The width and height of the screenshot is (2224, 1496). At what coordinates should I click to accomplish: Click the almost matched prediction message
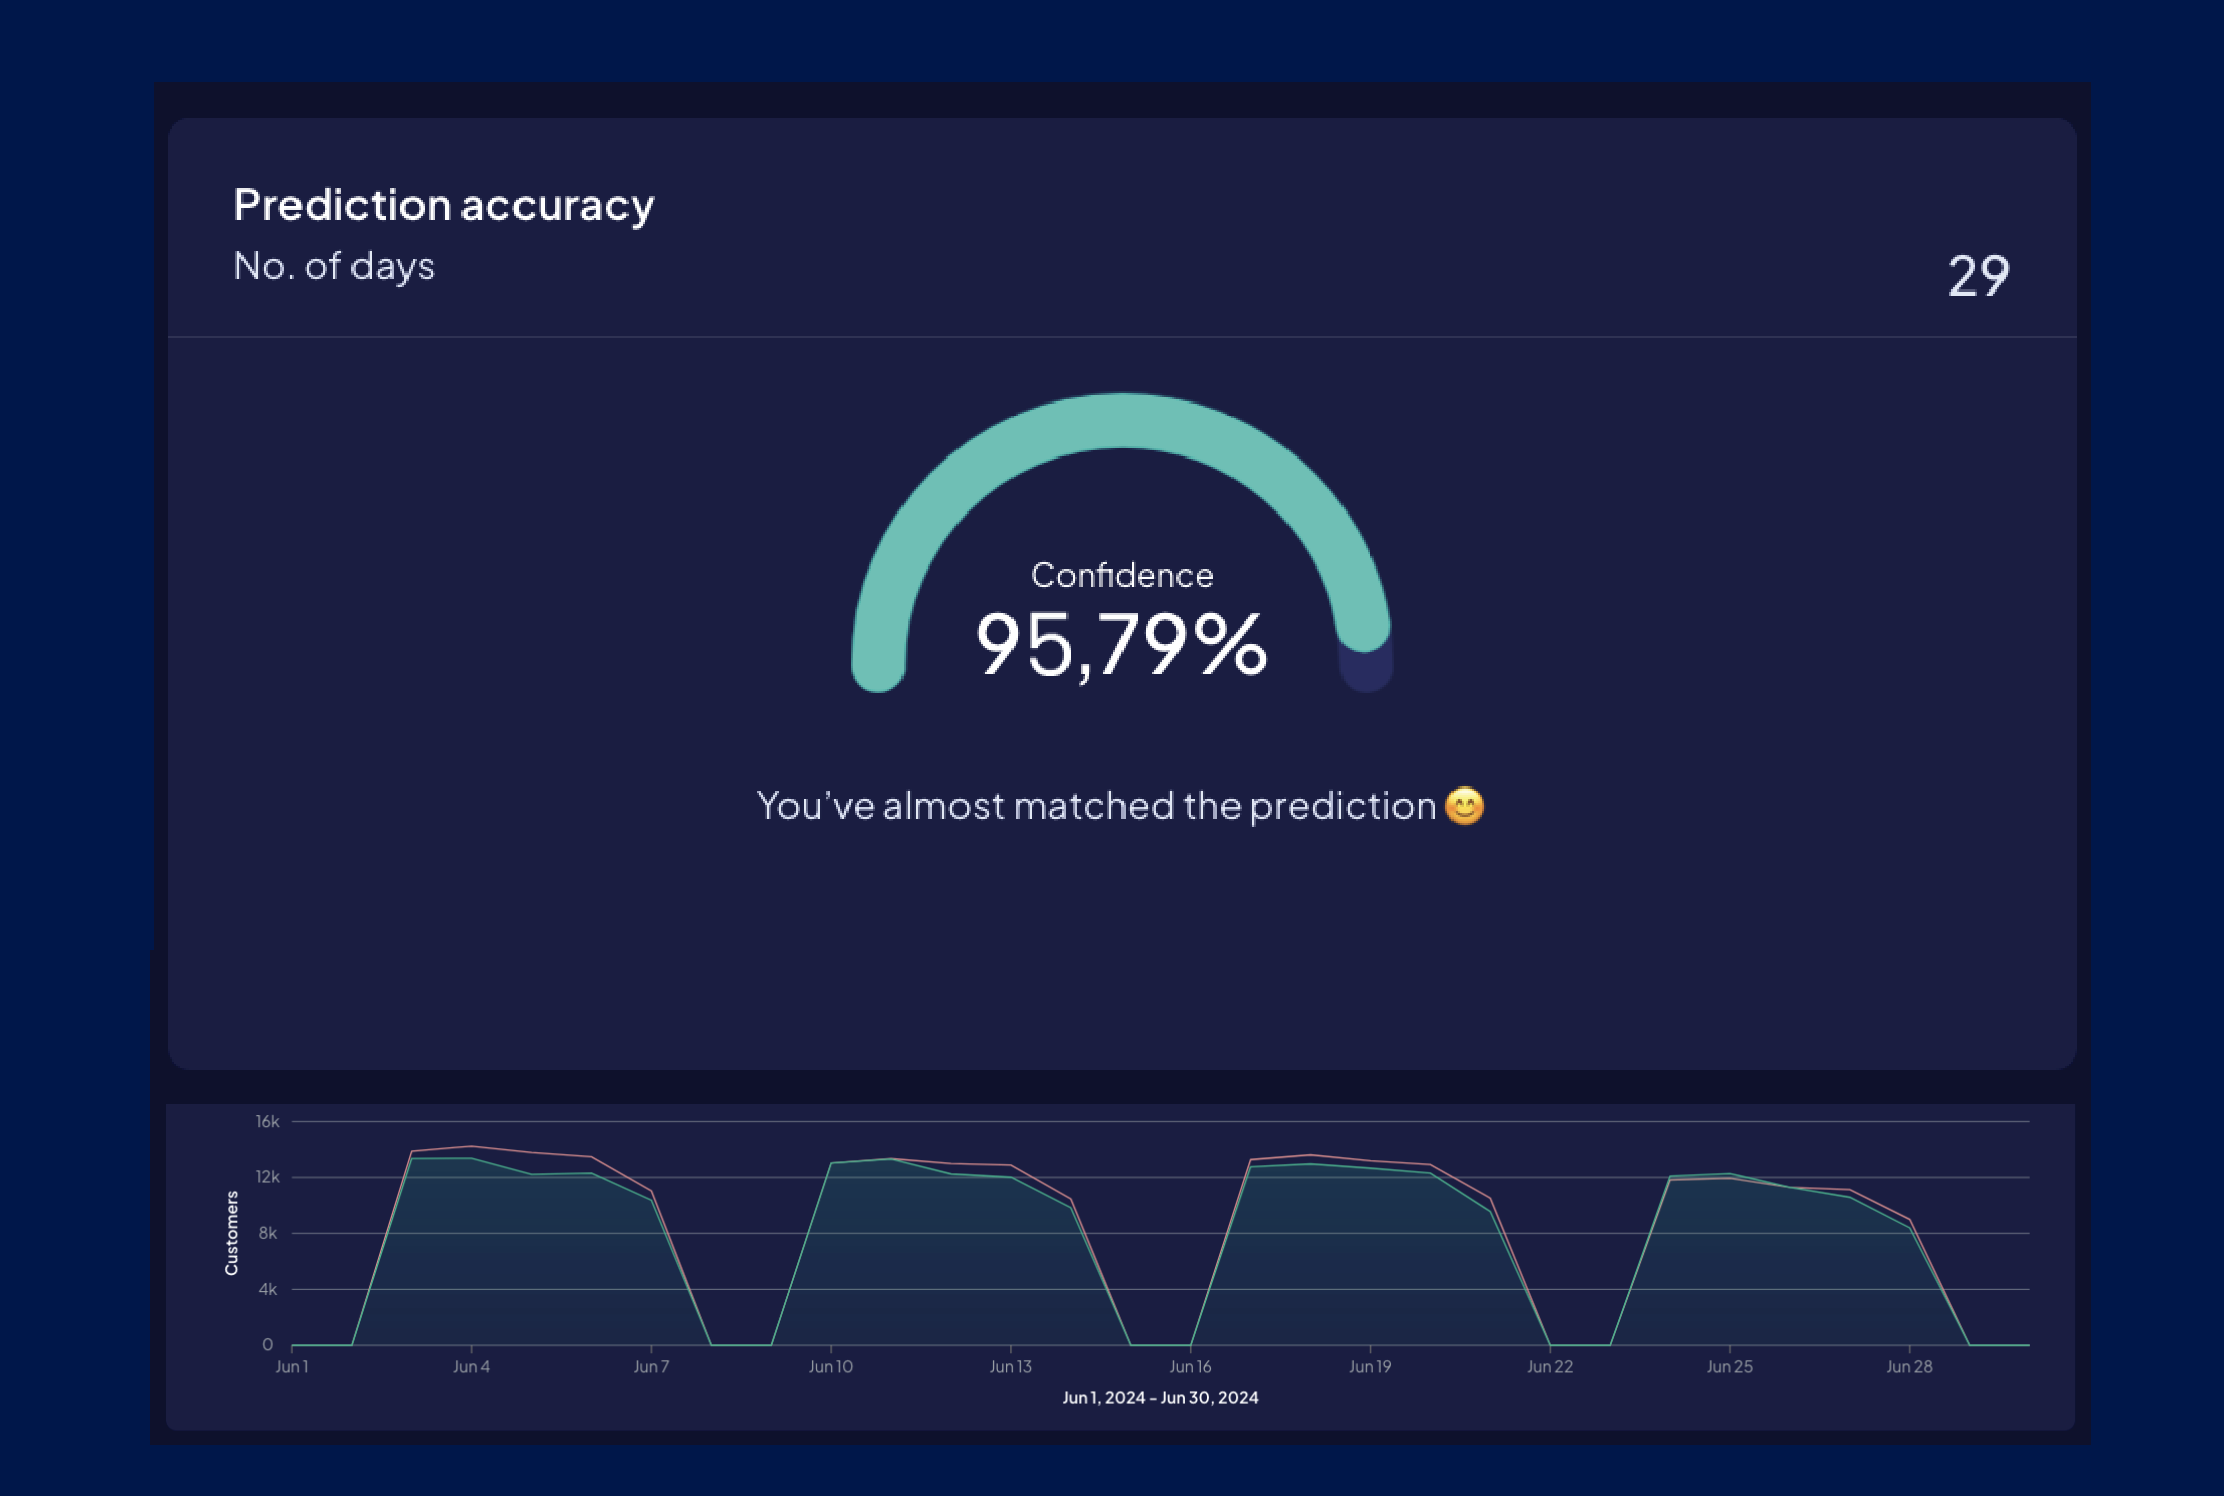(1096, 806)
